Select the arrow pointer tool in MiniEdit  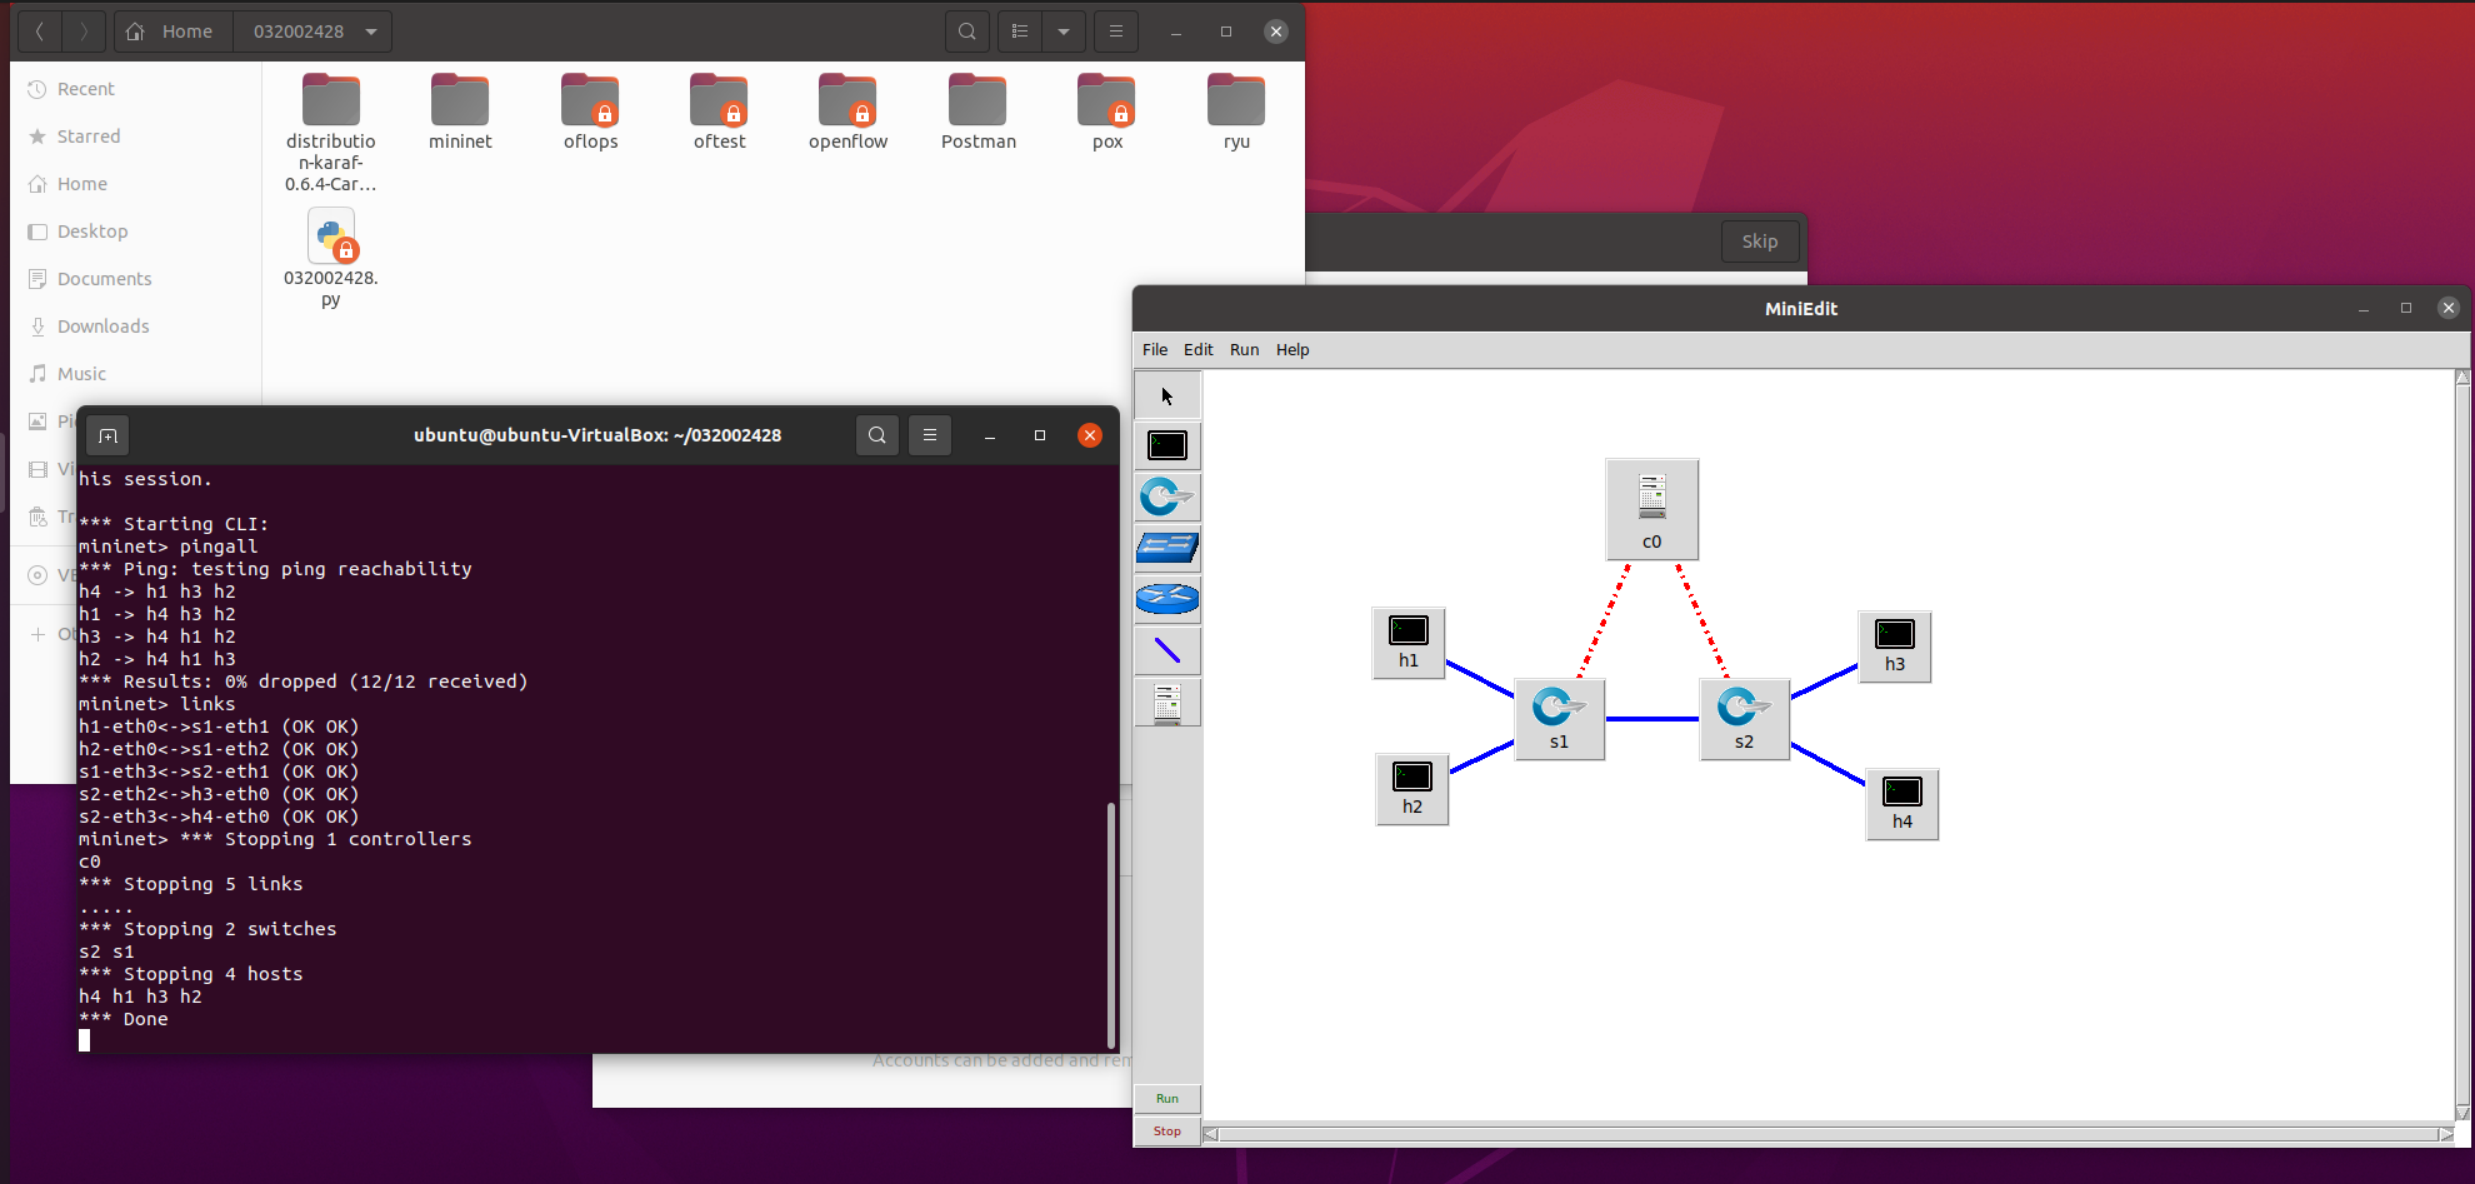[x=1166, y=396]
